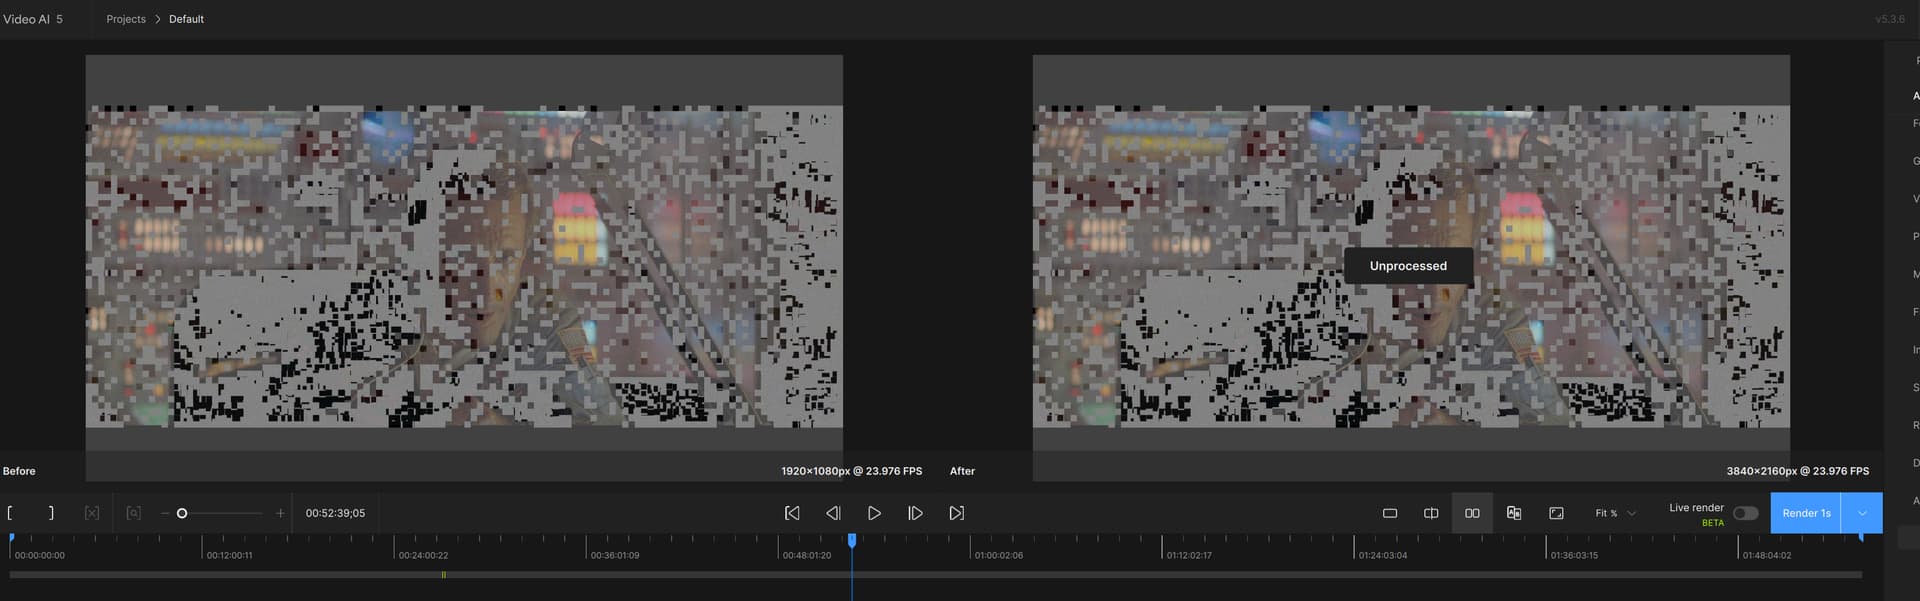Switch to single view layout

point(1390,513)
